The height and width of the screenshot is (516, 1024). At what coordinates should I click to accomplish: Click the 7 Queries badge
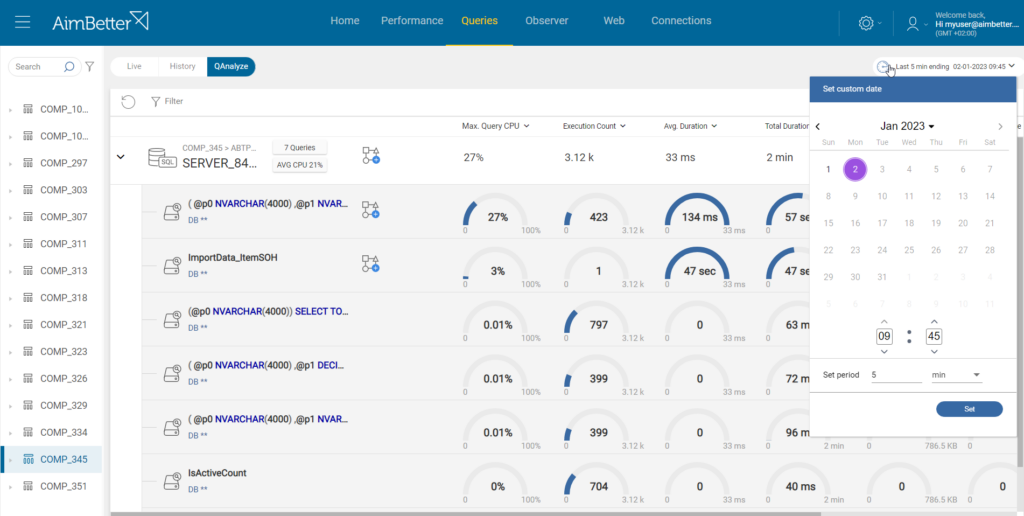(x=299, y=148)
